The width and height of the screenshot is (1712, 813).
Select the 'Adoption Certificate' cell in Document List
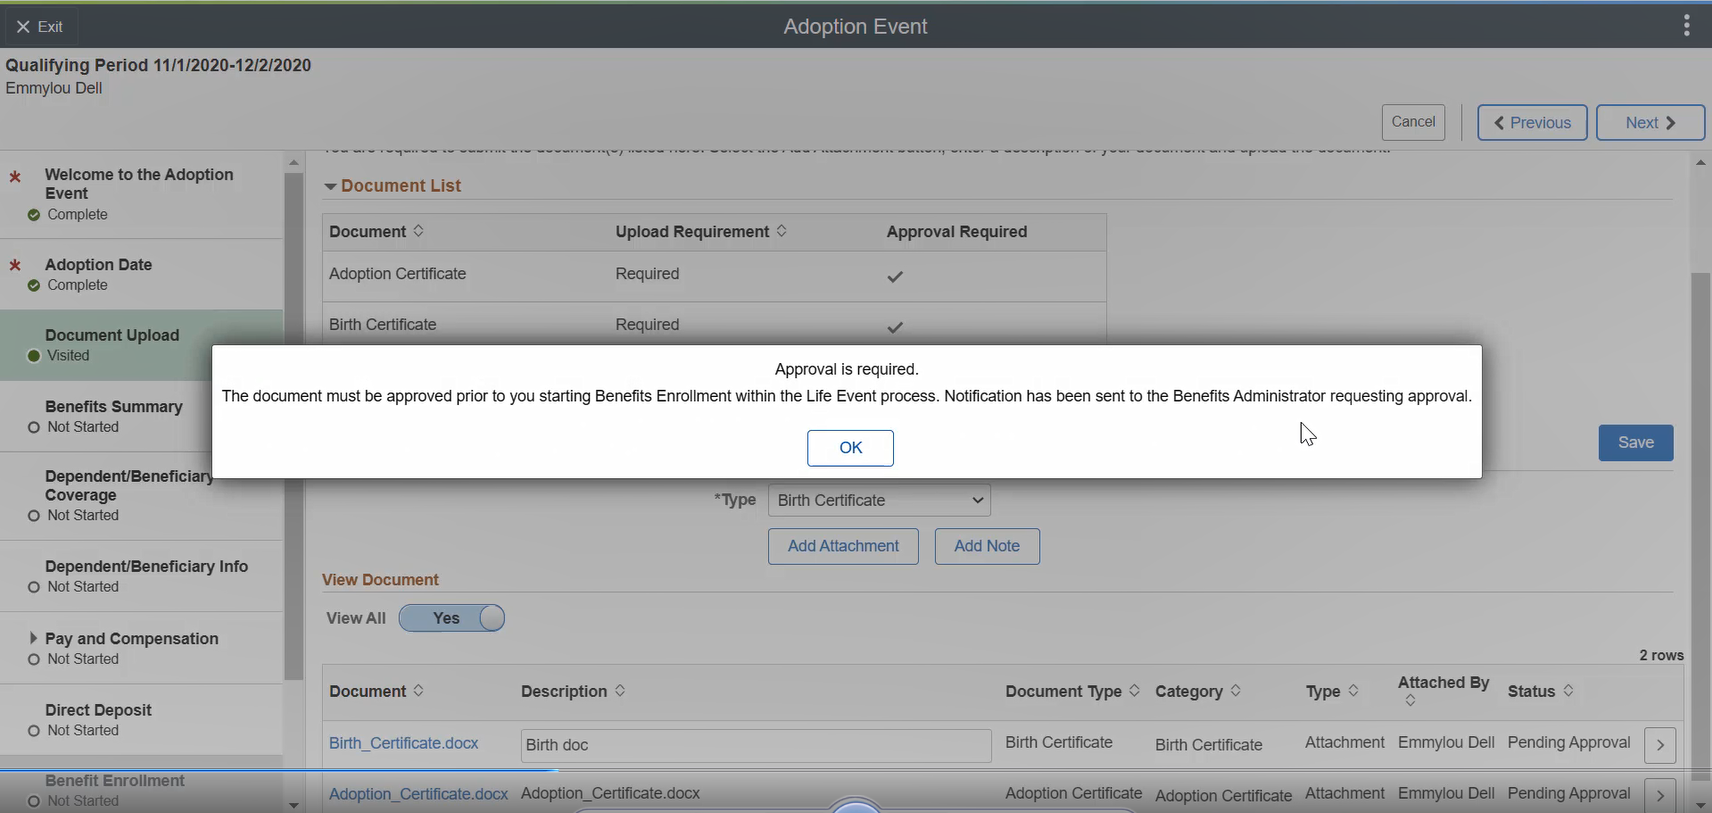[x=398, y=274]
